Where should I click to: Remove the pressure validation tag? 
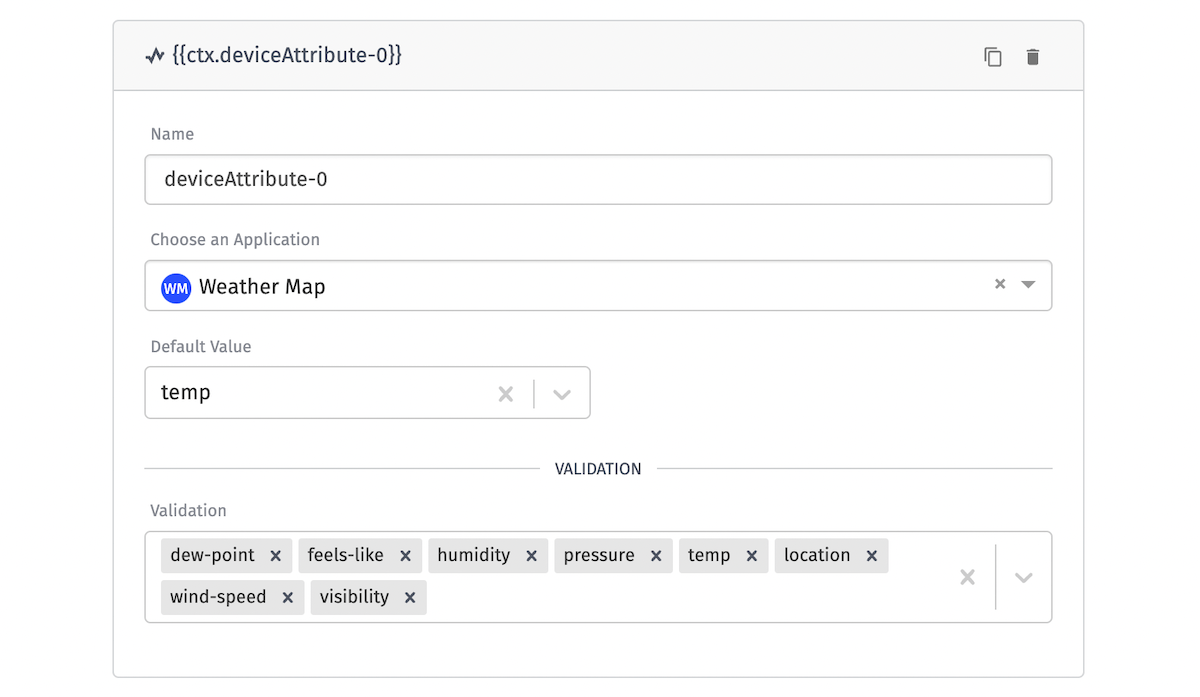click(656, 556)
